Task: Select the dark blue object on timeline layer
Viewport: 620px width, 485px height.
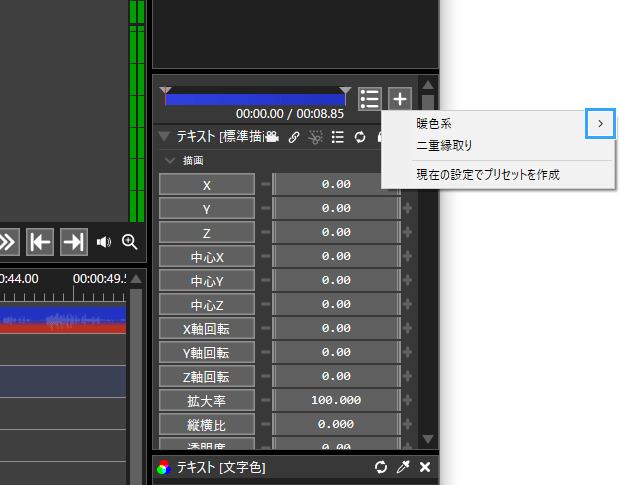Action: [x=63, y=381]
